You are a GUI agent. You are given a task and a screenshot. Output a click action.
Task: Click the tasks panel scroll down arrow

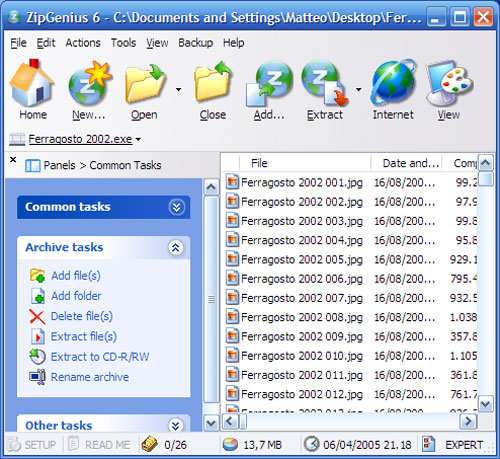click(211, 423)
